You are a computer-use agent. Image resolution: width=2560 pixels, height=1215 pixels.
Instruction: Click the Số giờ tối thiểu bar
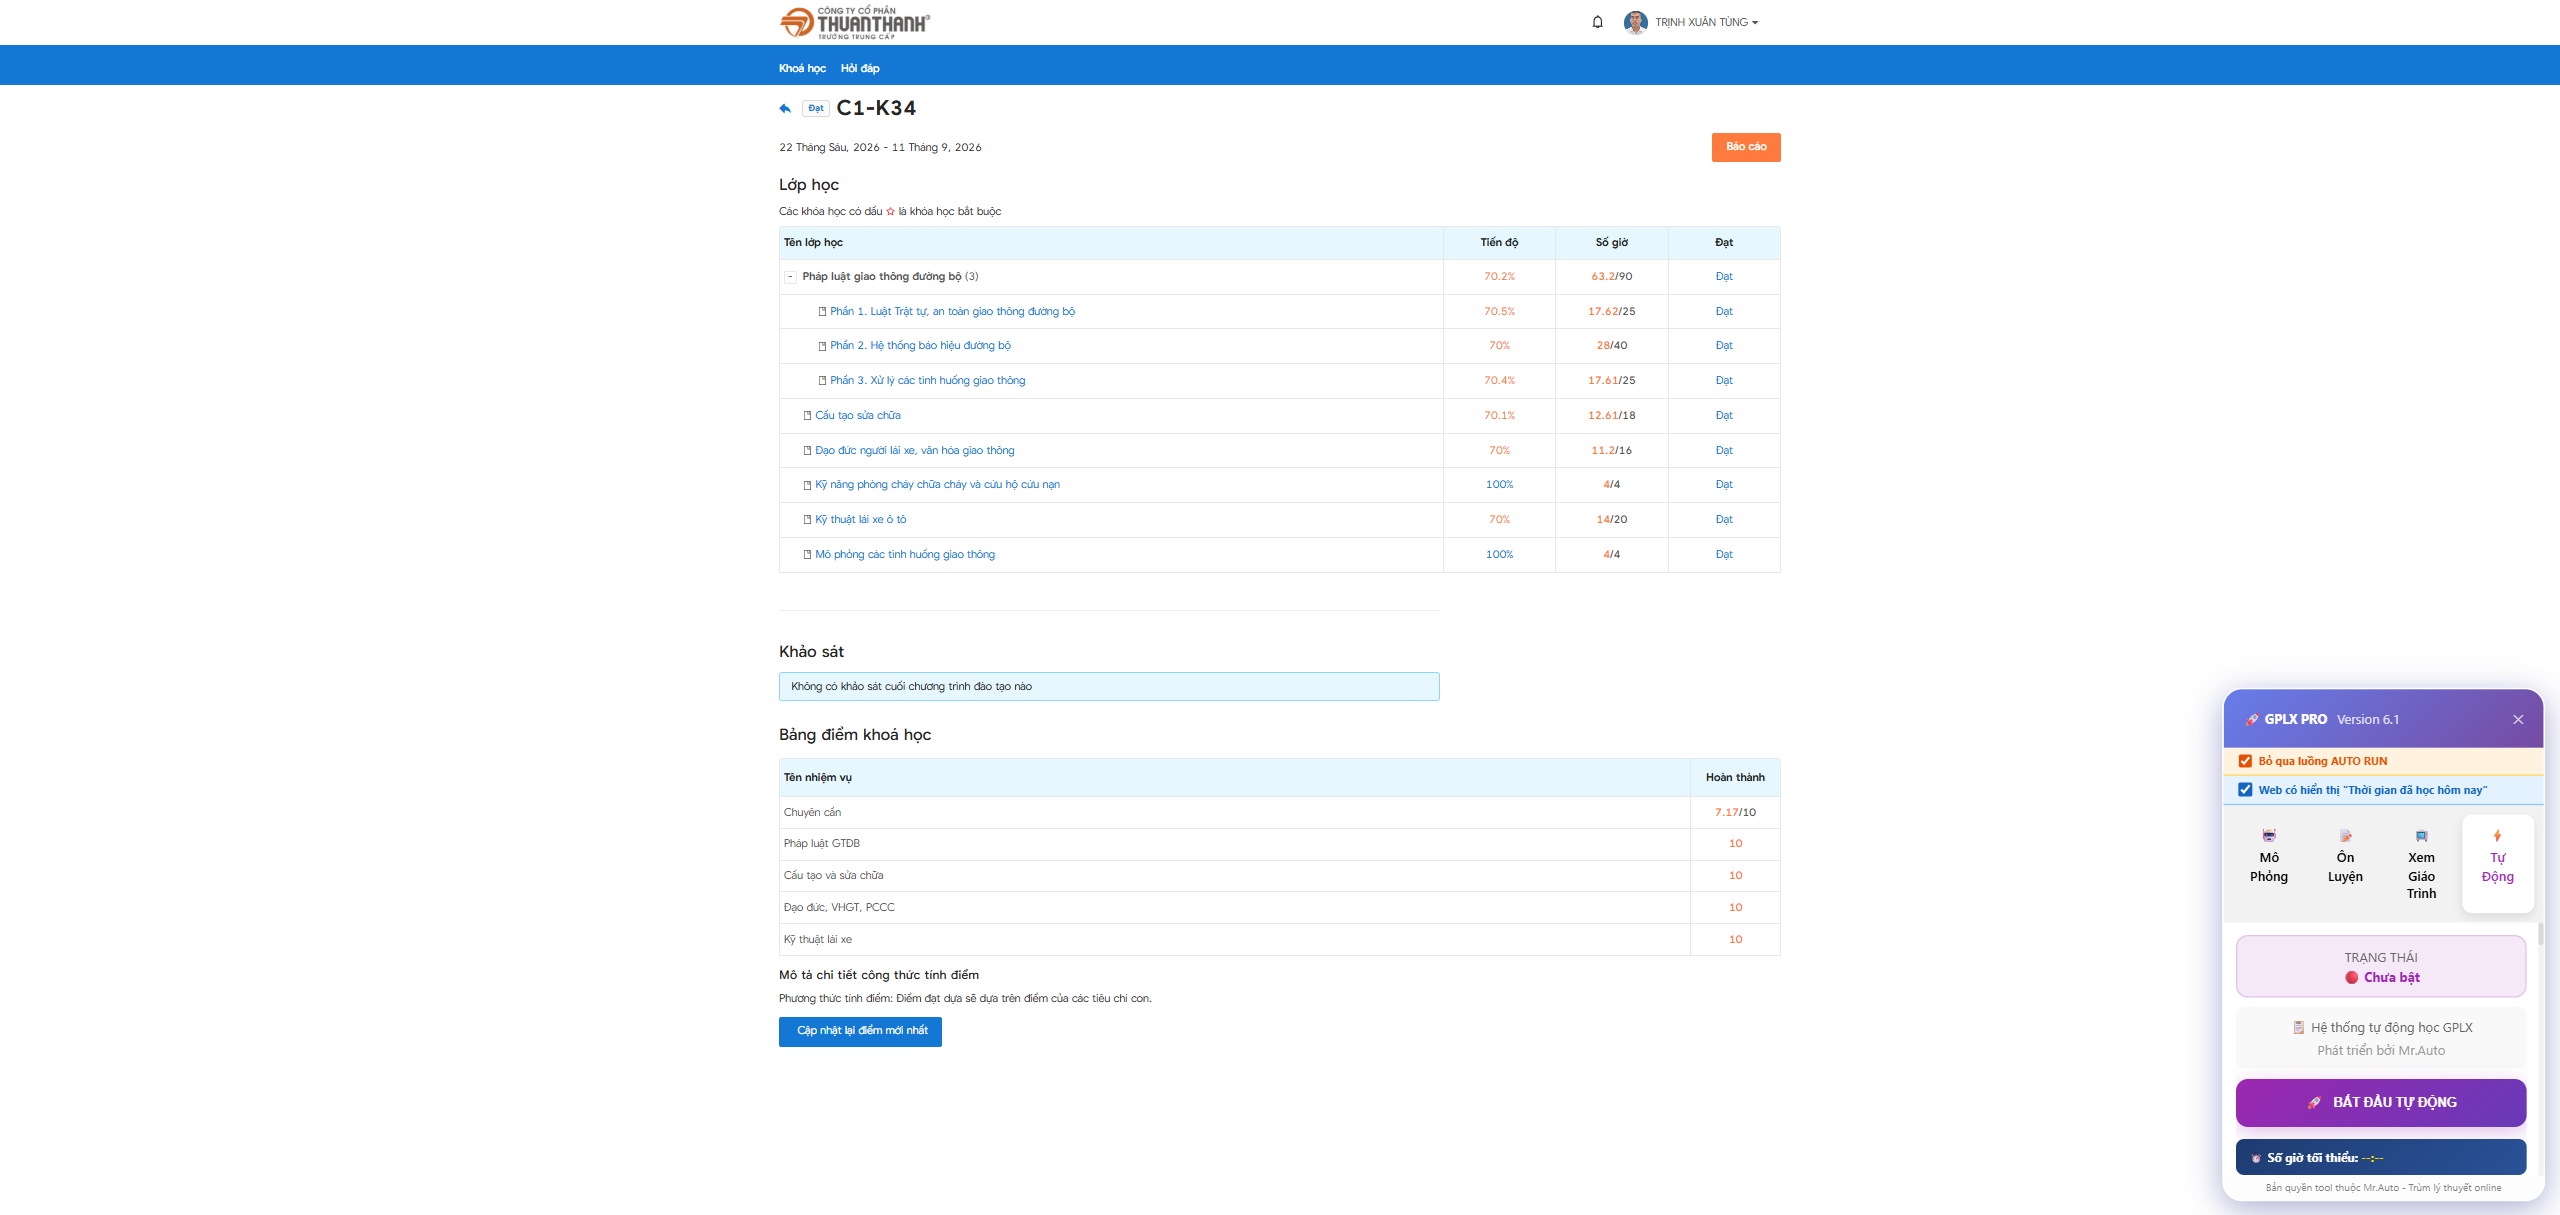point(2381,1158)
